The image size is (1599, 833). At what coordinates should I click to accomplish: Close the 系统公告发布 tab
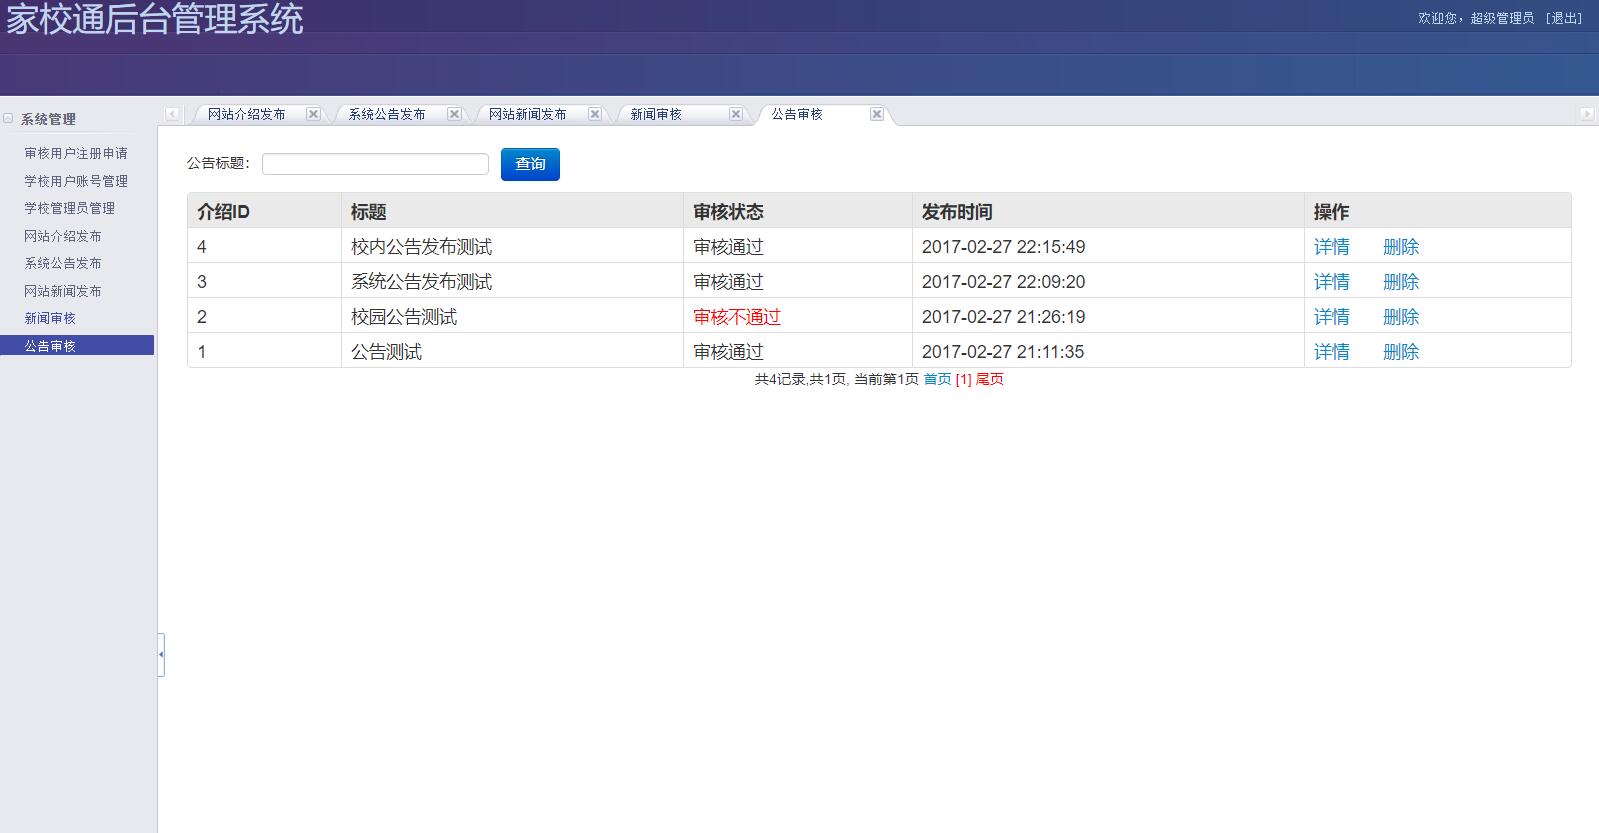point(454,114)
